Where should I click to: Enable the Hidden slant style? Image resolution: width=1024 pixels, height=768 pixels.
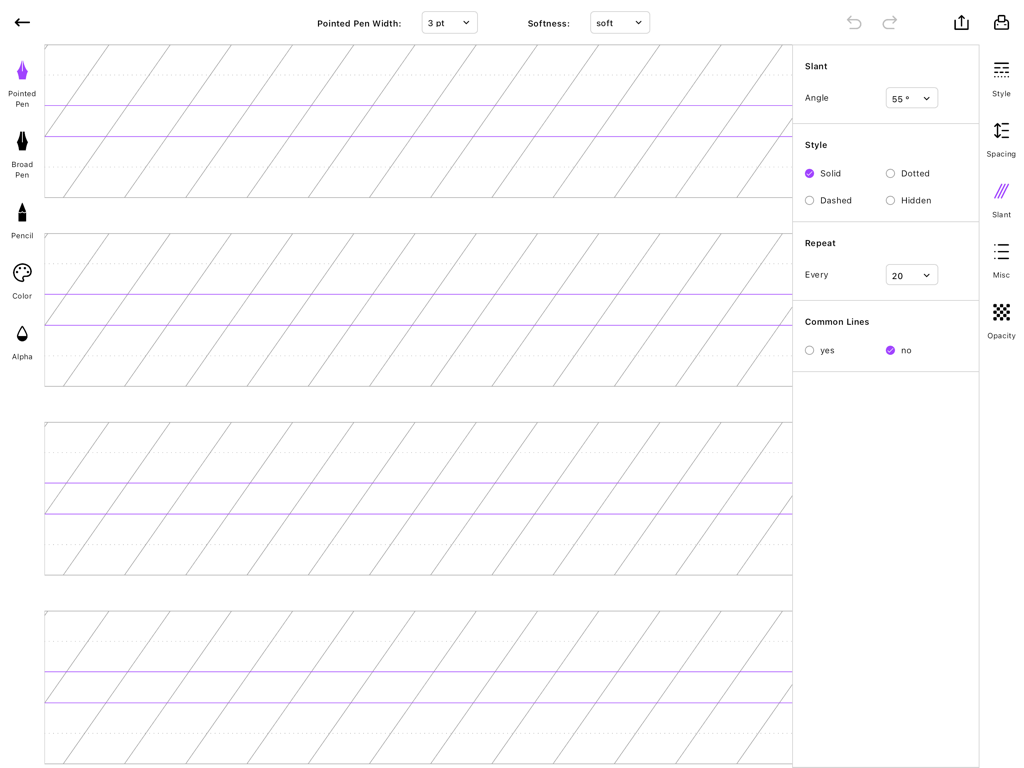(x=889, y=200)
